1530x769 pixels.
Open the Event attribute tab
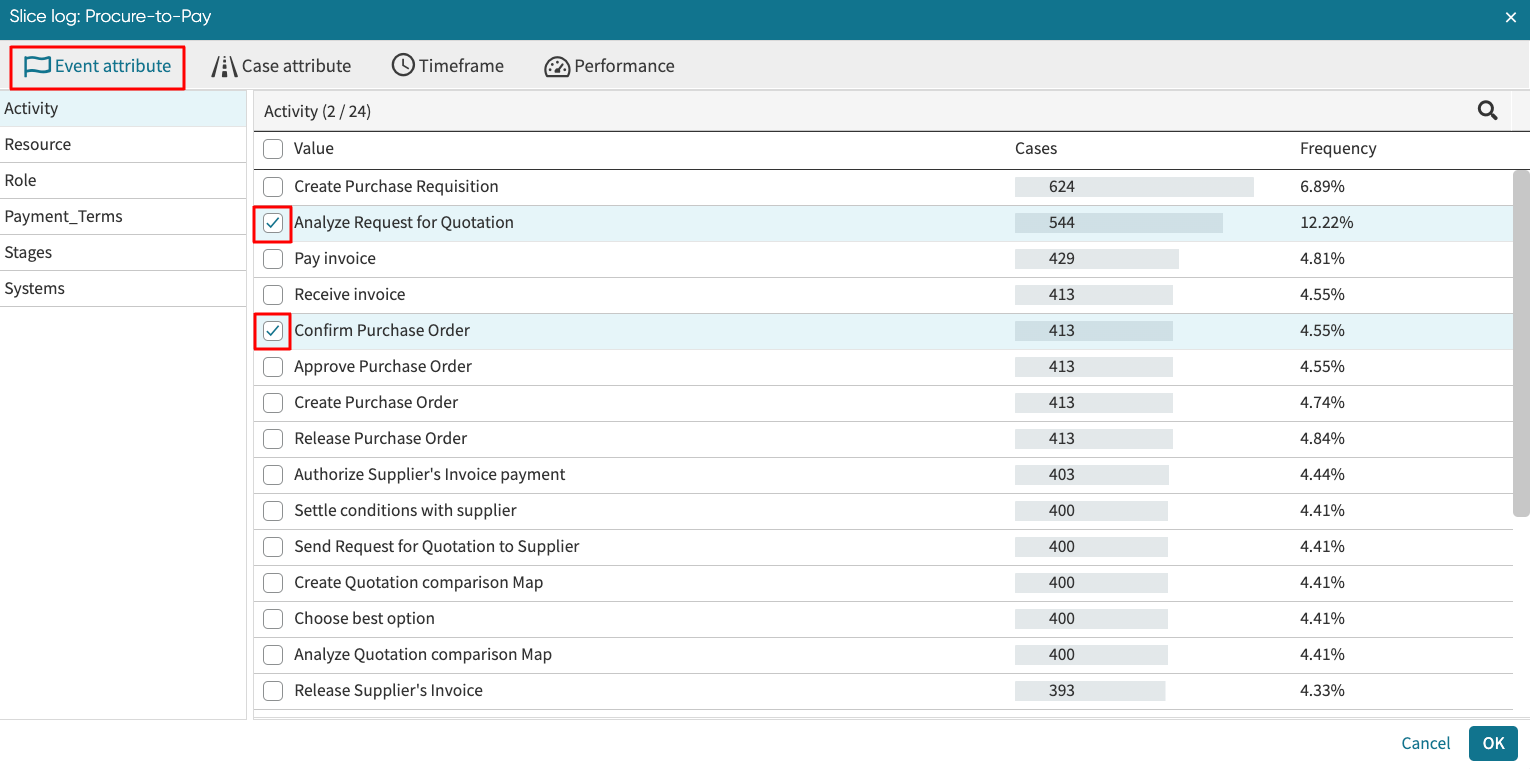pos(98,66)
